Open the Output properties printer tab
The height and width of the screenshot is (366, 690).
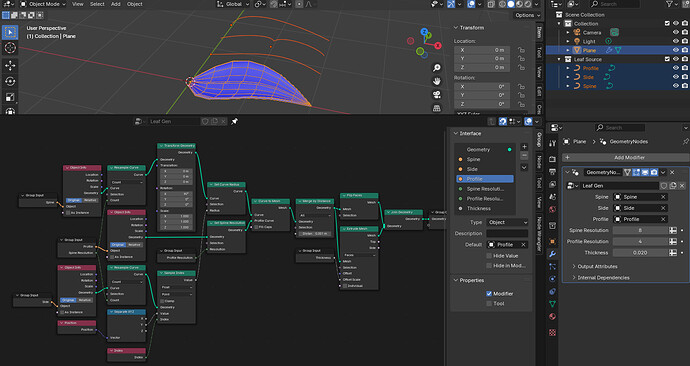tap(552, 171)
